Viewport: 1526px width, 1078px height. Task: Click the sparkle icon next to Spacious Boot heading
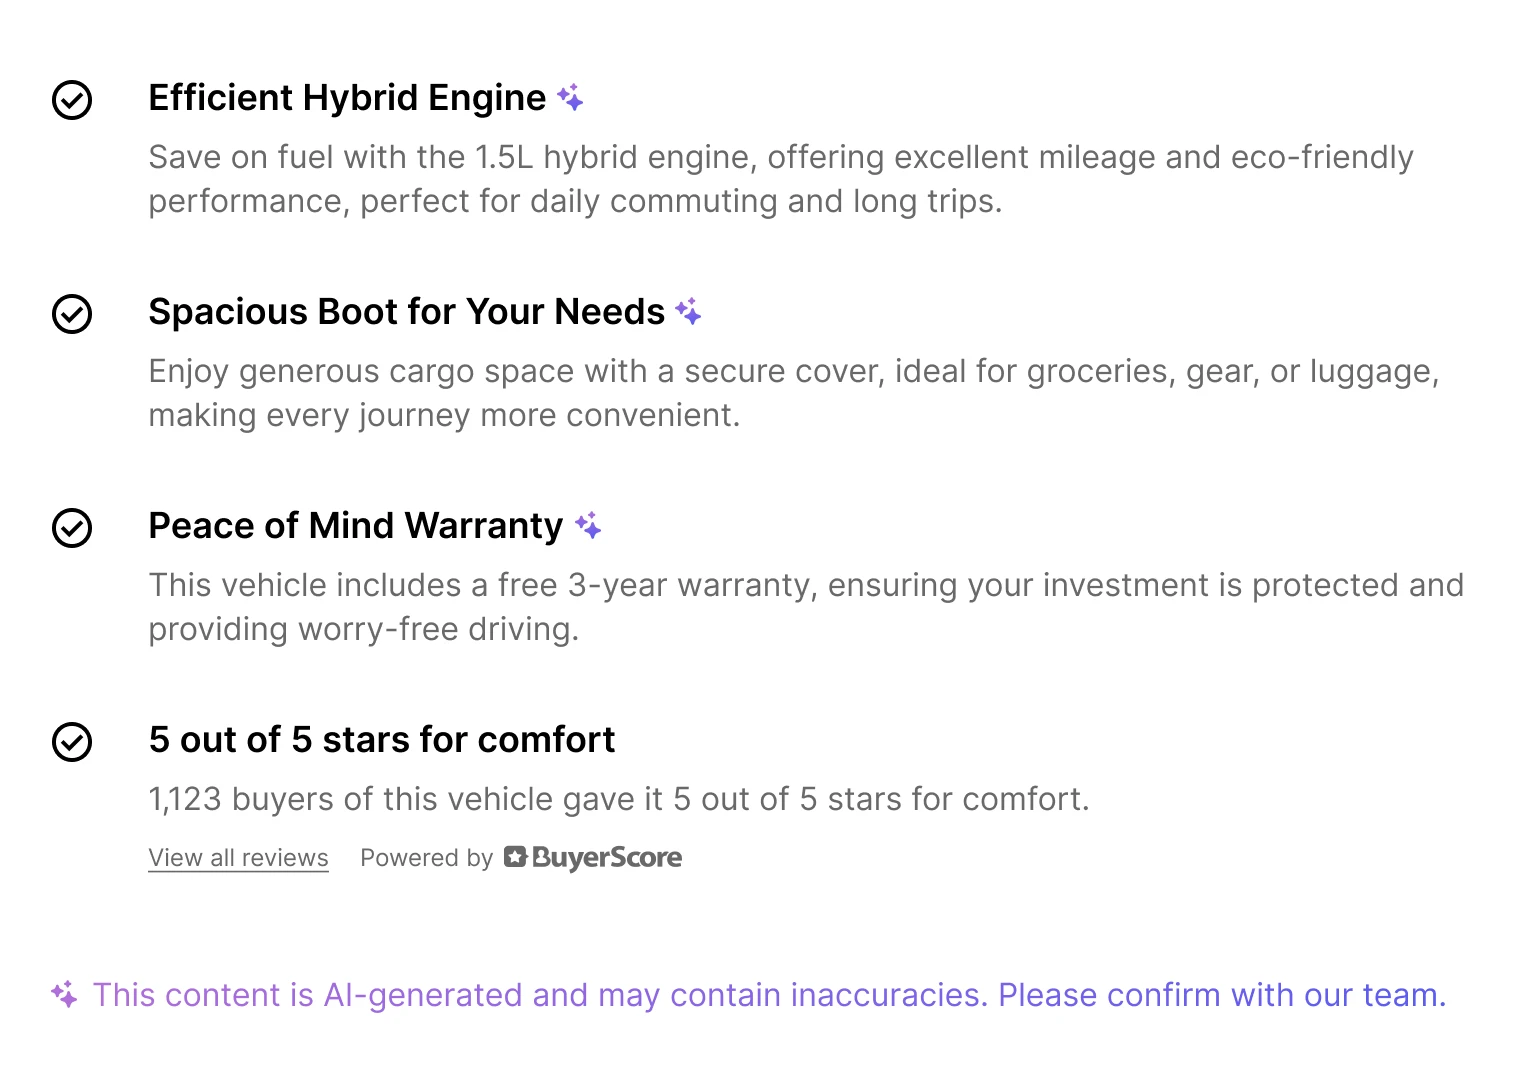pos(690,312)
